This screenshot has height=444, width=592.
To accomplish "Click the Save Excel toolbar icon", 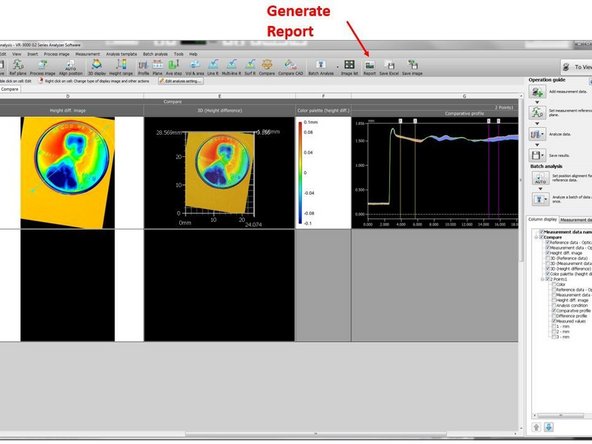I will (389, 67).
